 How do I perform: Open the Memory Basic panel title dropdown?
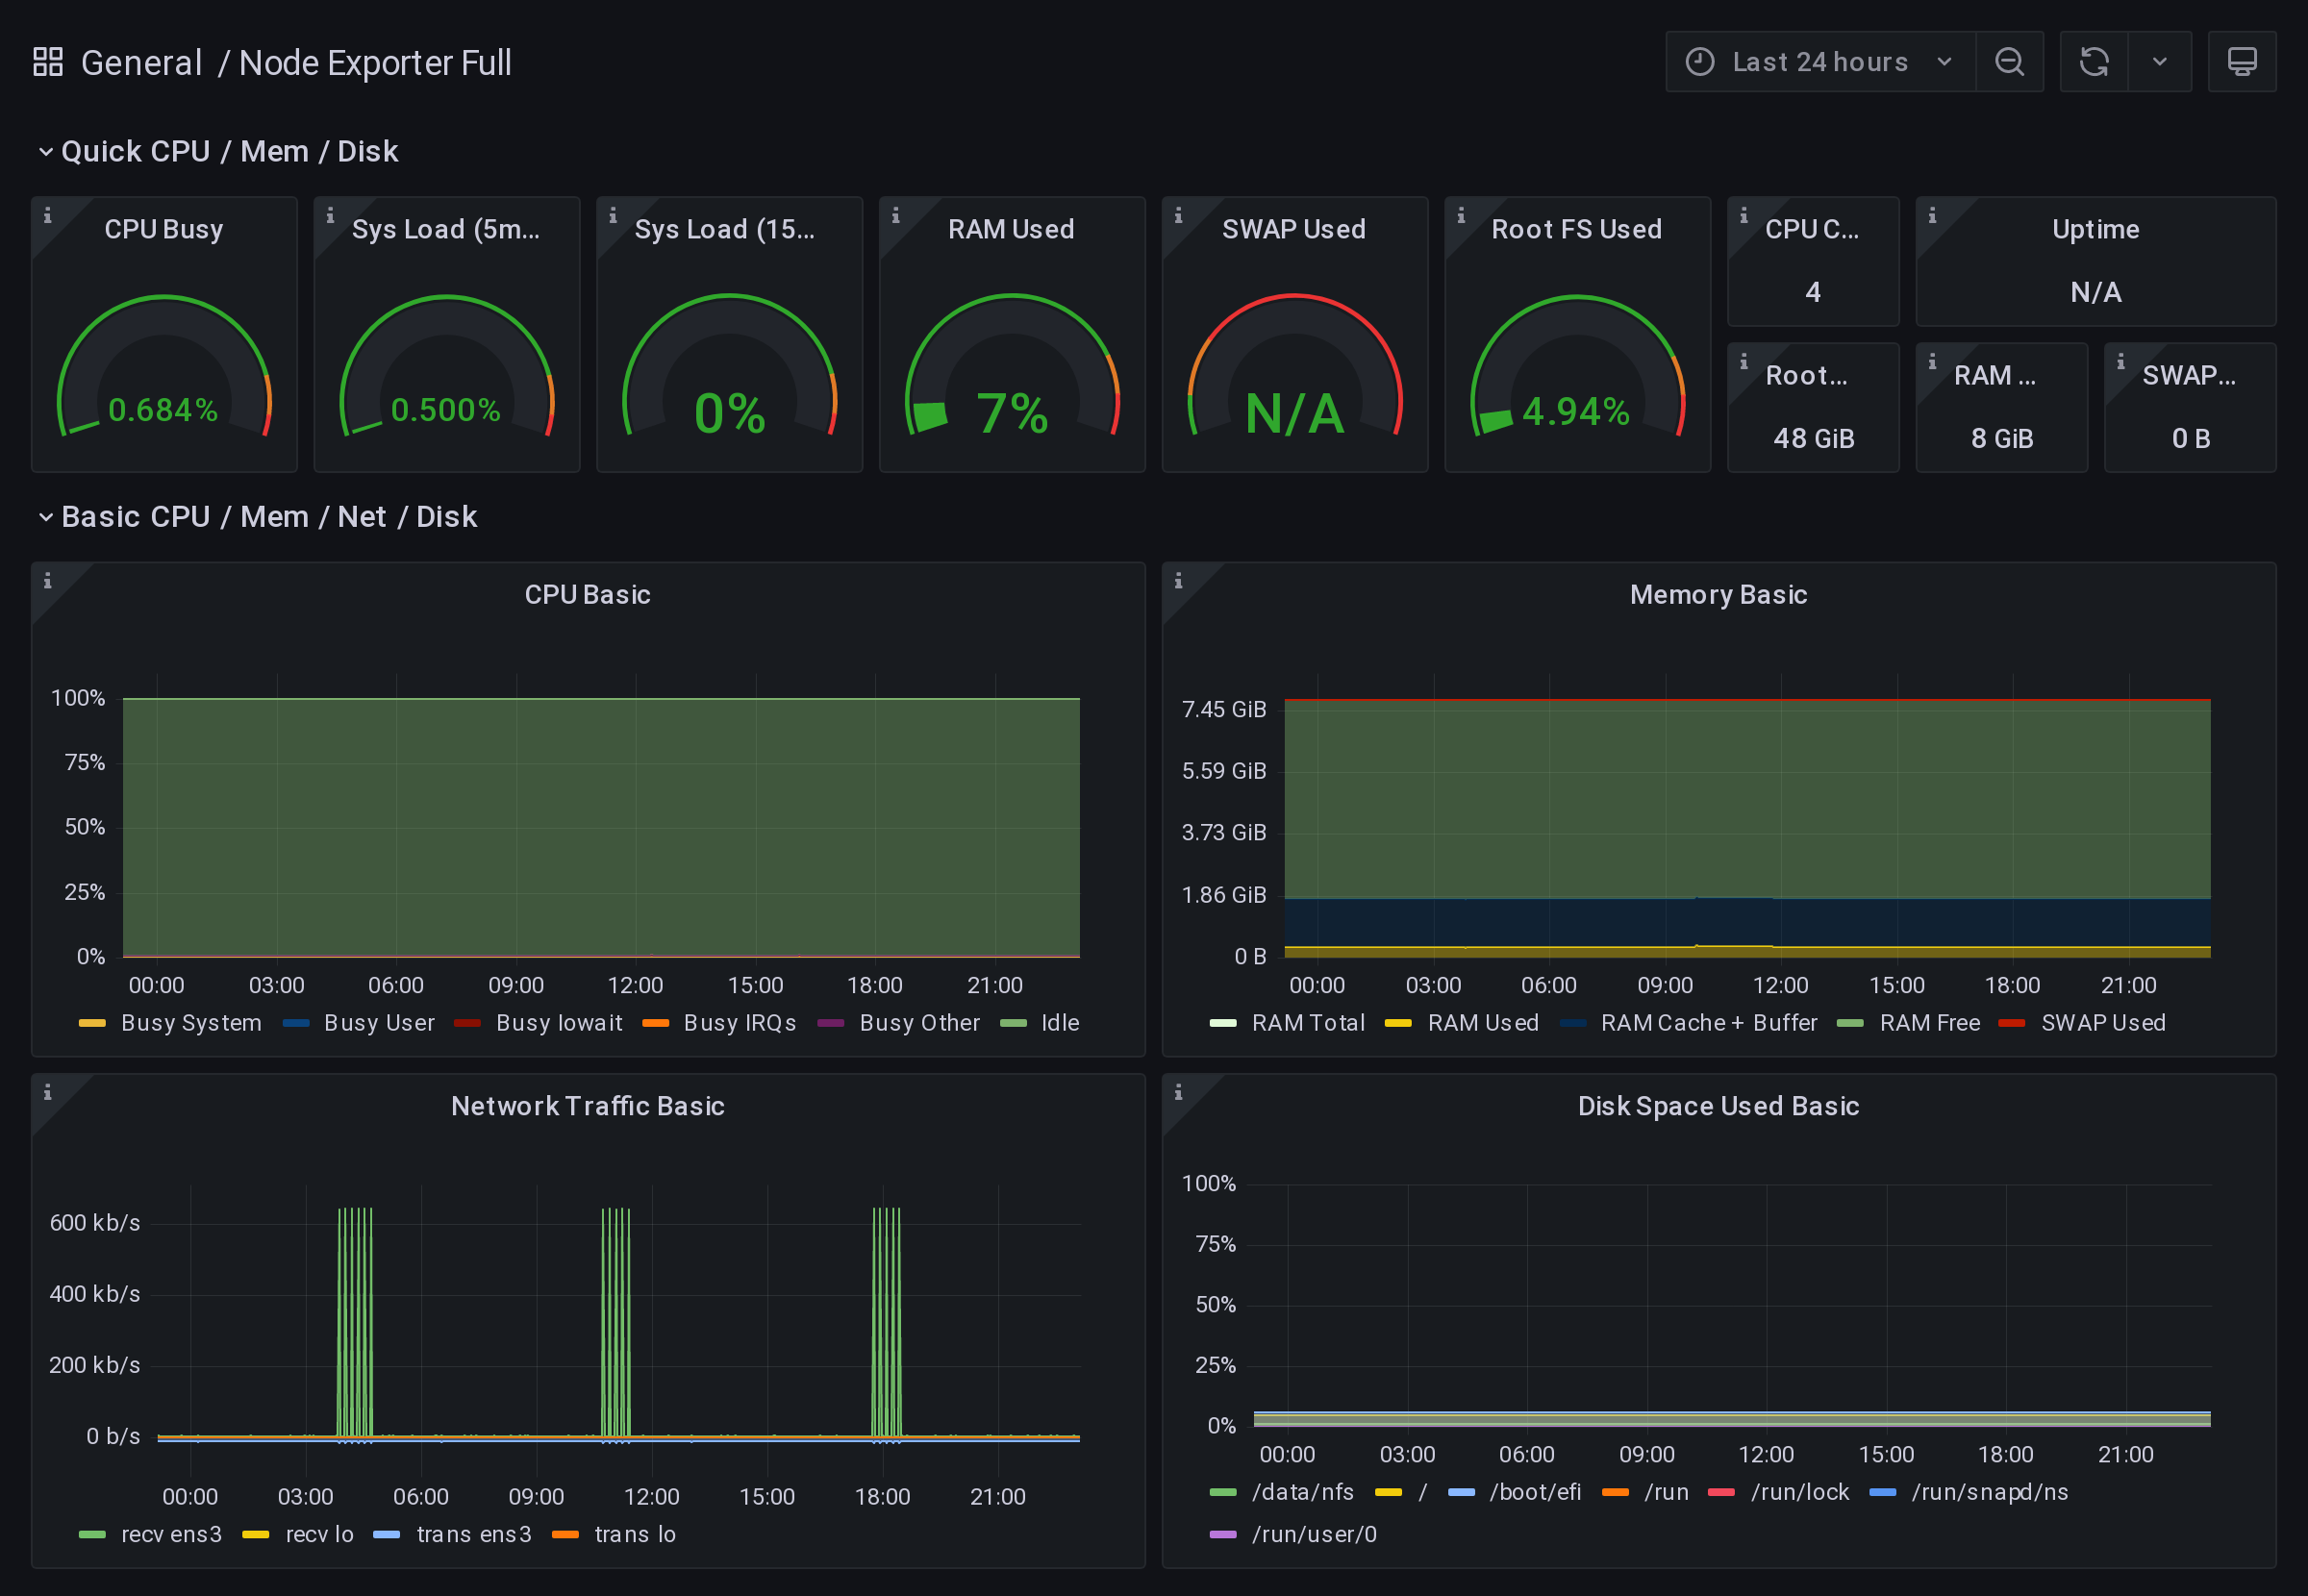(x=1719, y=595)
